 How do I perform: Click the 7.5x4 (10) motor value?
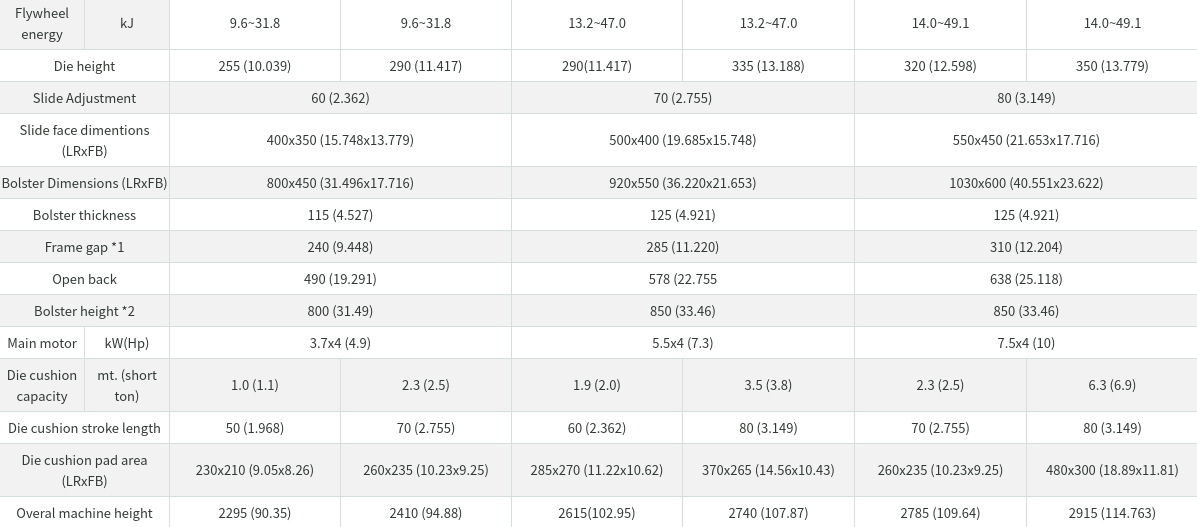pyautogui.click(x=1026, y=343)
